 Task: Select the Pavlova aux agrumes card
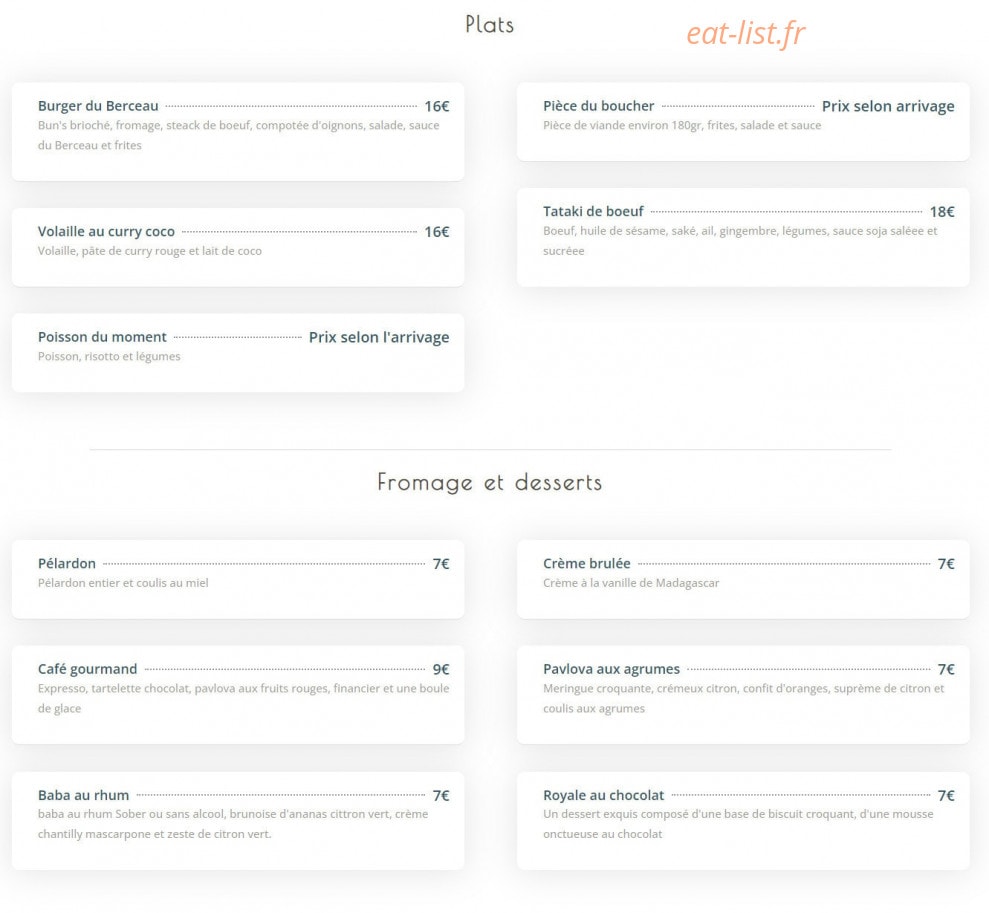point(743,695)
